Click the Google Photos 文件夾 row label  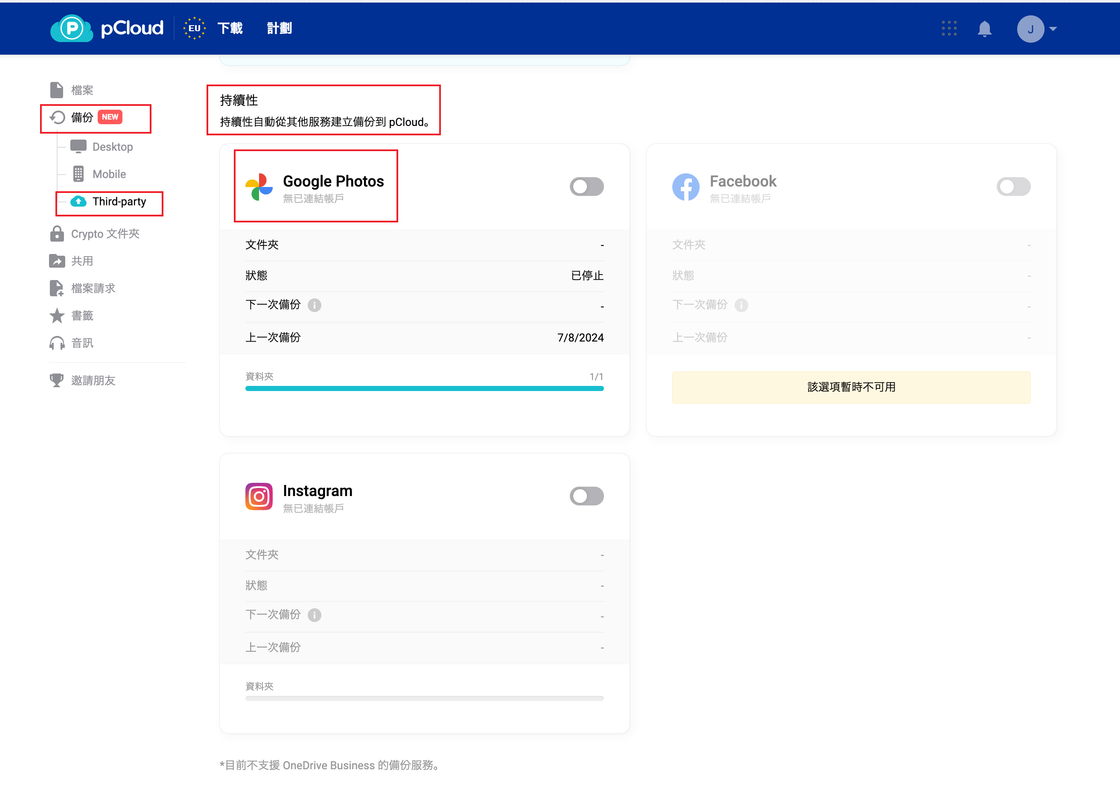point(262,245)
